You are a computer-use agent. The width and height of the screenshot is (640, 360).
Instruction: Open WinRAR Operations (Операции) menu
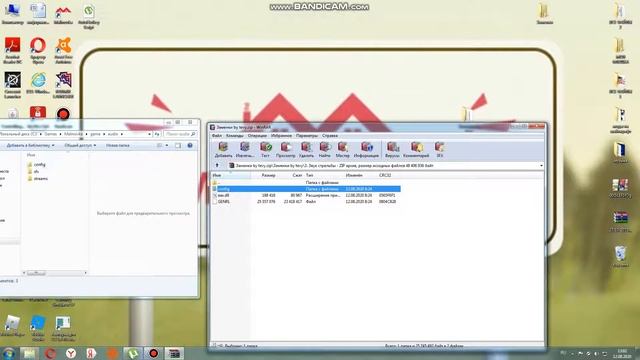coord(257,136)
